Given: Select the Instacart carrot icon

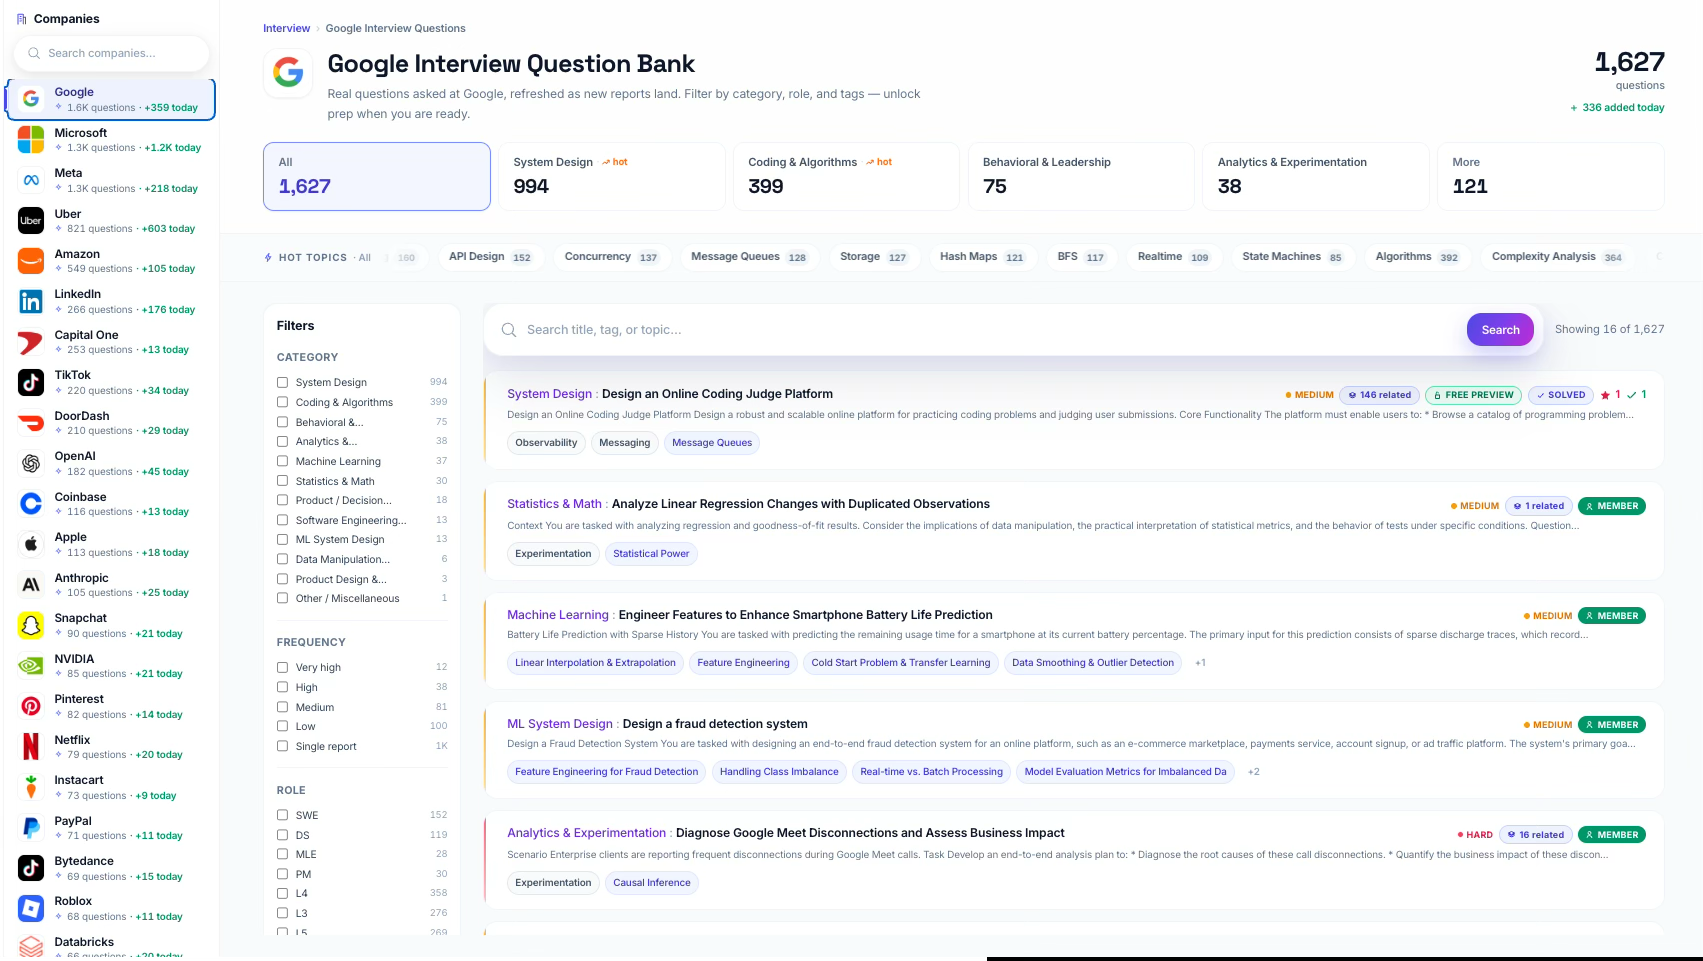Looking at the screenshot, I should coord(31,787).
